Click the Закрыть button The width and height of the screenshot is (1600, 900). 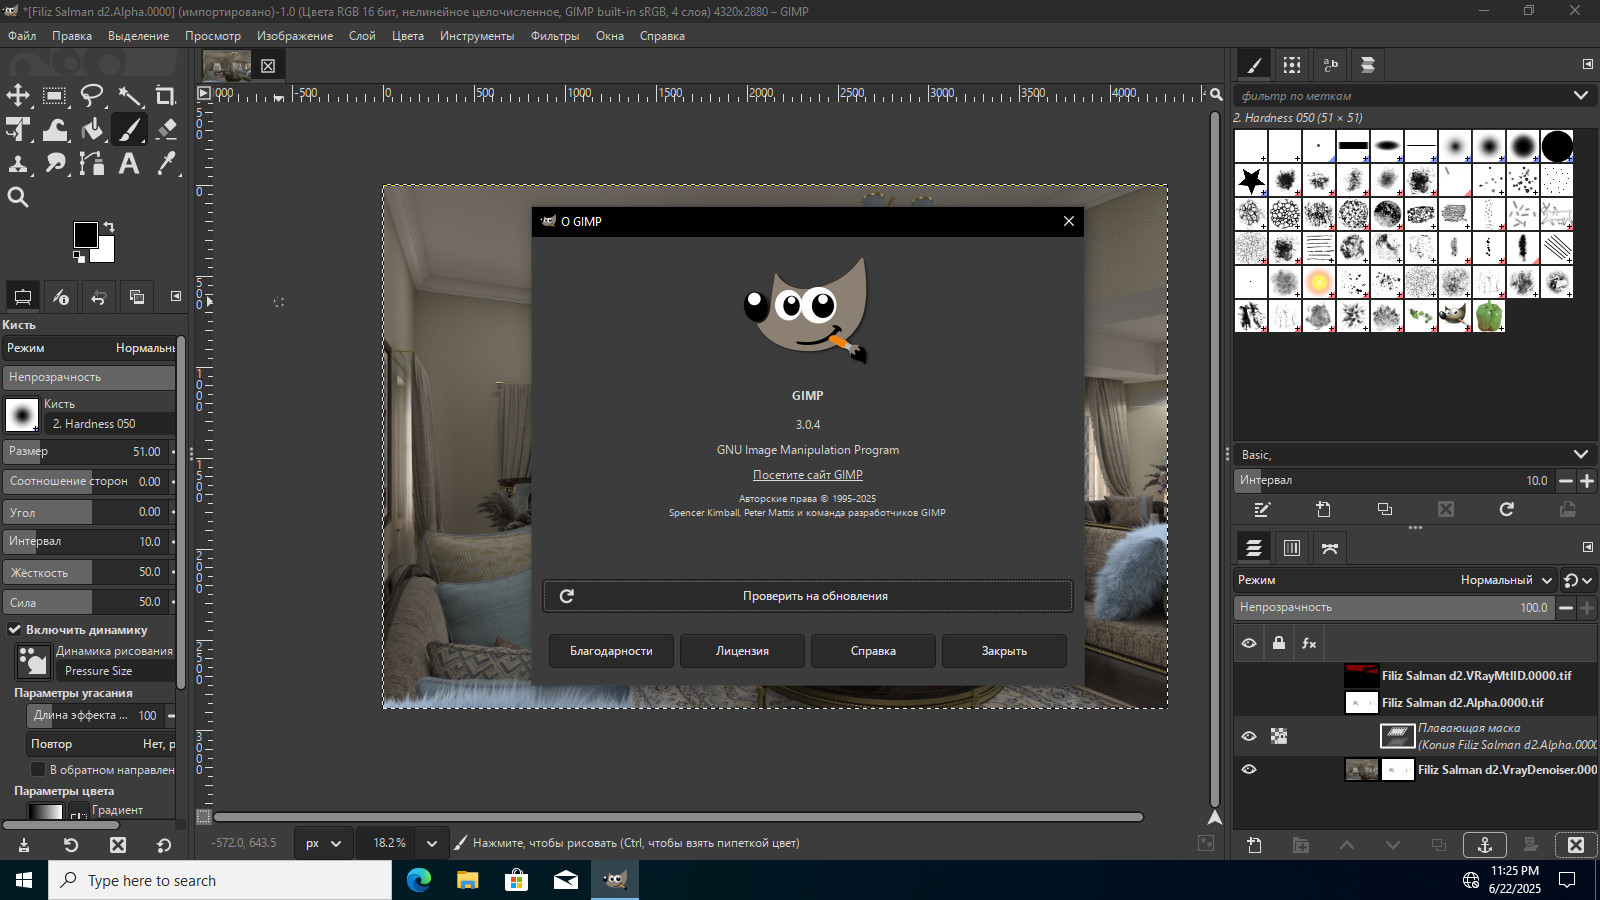1004,651
